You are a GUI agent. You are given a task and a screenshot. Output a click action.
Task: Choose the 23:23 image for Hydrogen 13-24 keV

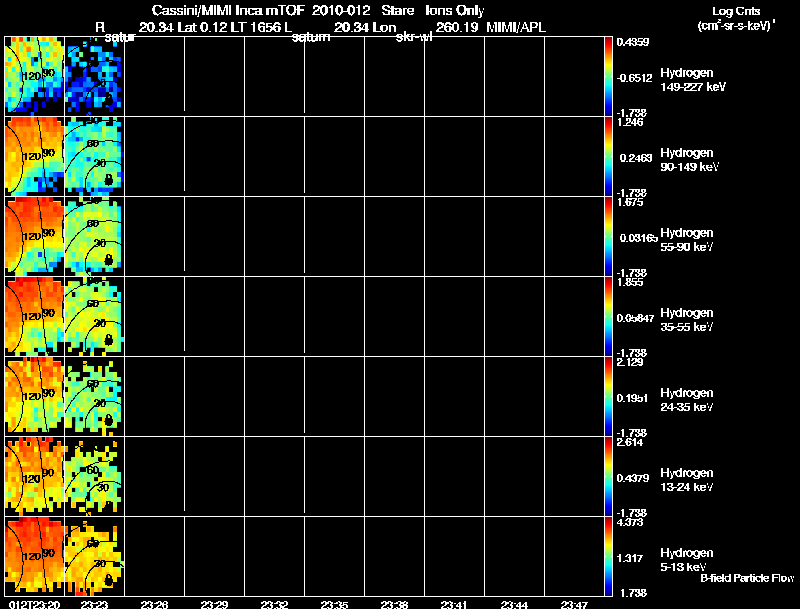pos(94,476)
